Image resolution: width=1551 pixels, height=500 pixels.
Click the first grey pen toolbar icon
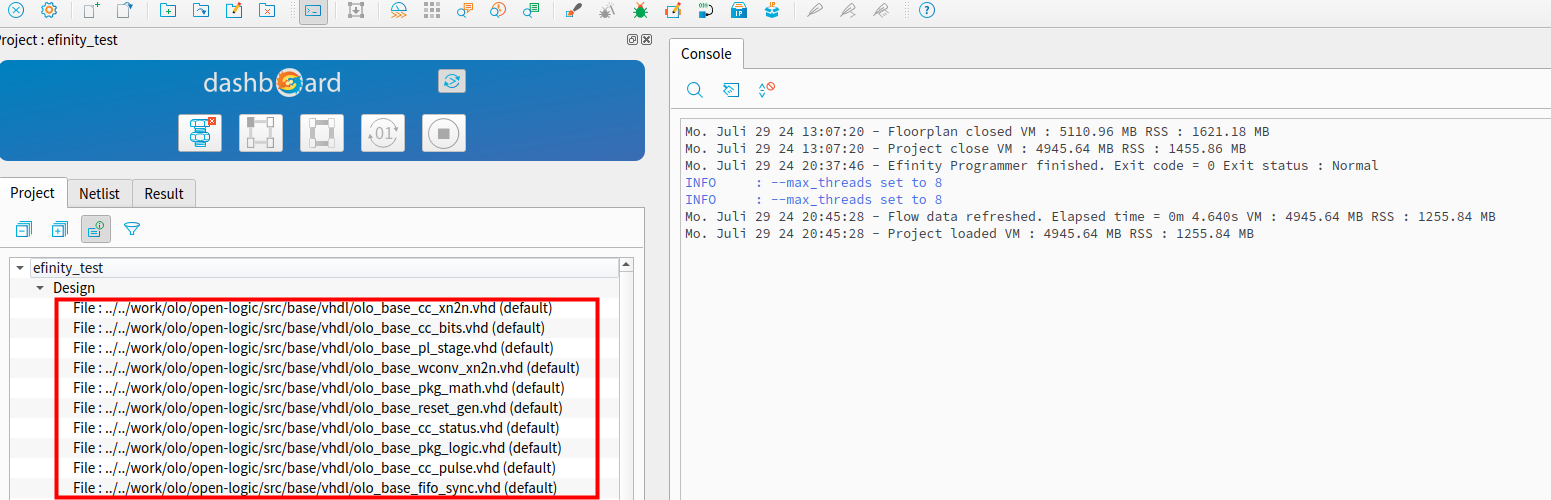click(815, 11)
